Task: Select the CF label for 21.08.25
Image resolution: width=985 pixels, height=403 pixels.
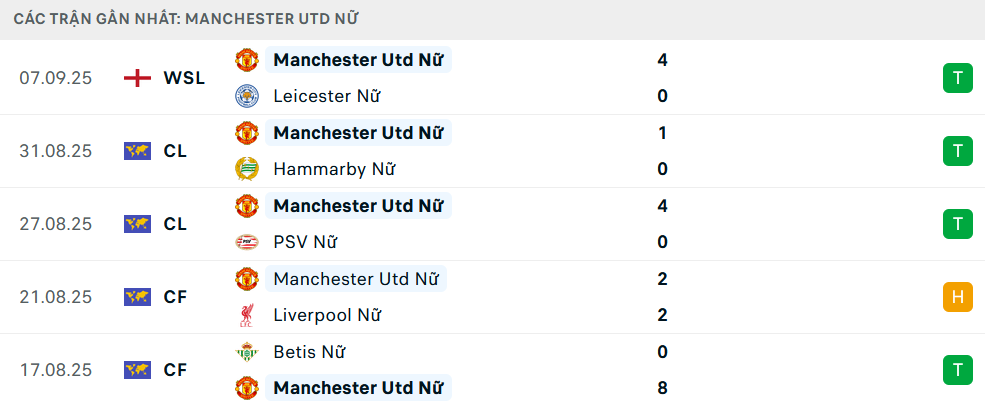Action: pos(175,297)
